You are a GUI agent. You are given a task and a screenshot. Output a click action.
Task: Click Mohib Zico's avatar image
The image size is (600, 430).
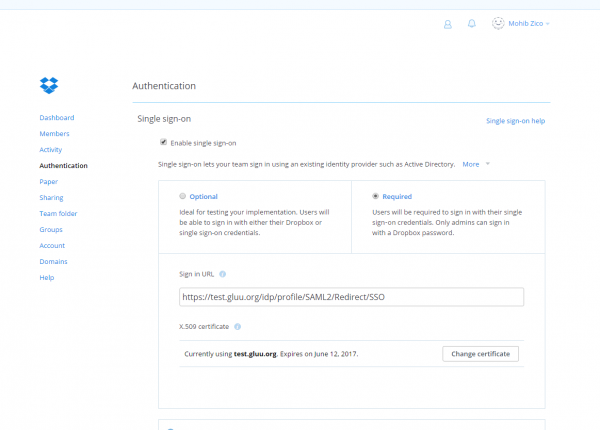point(499,22)
